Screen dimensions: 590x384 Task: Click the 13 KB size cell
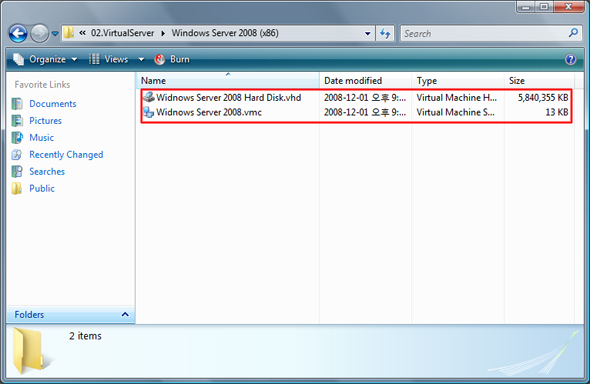click(x=557, y=112)
